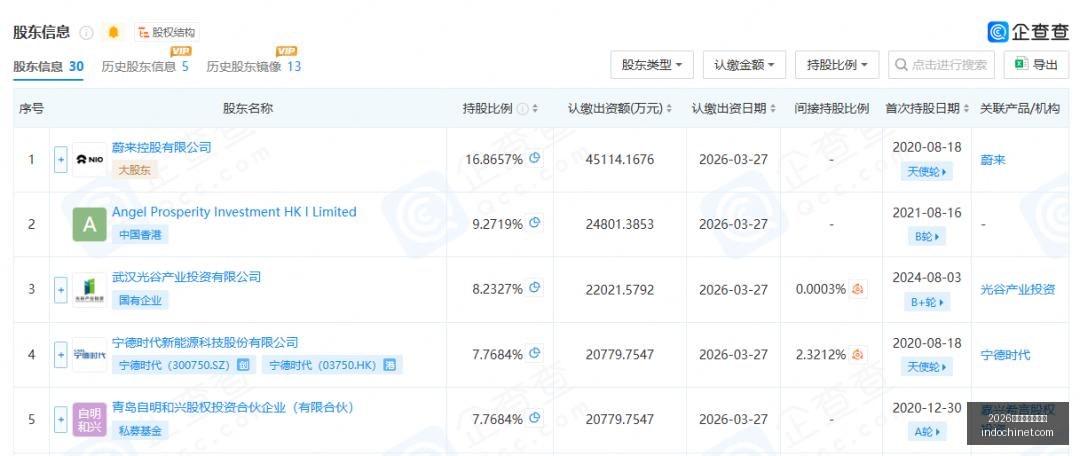Click the 天使轮 tag in 蔚来控股 row
1080x456 pixels.
click(x=926, y=172)
